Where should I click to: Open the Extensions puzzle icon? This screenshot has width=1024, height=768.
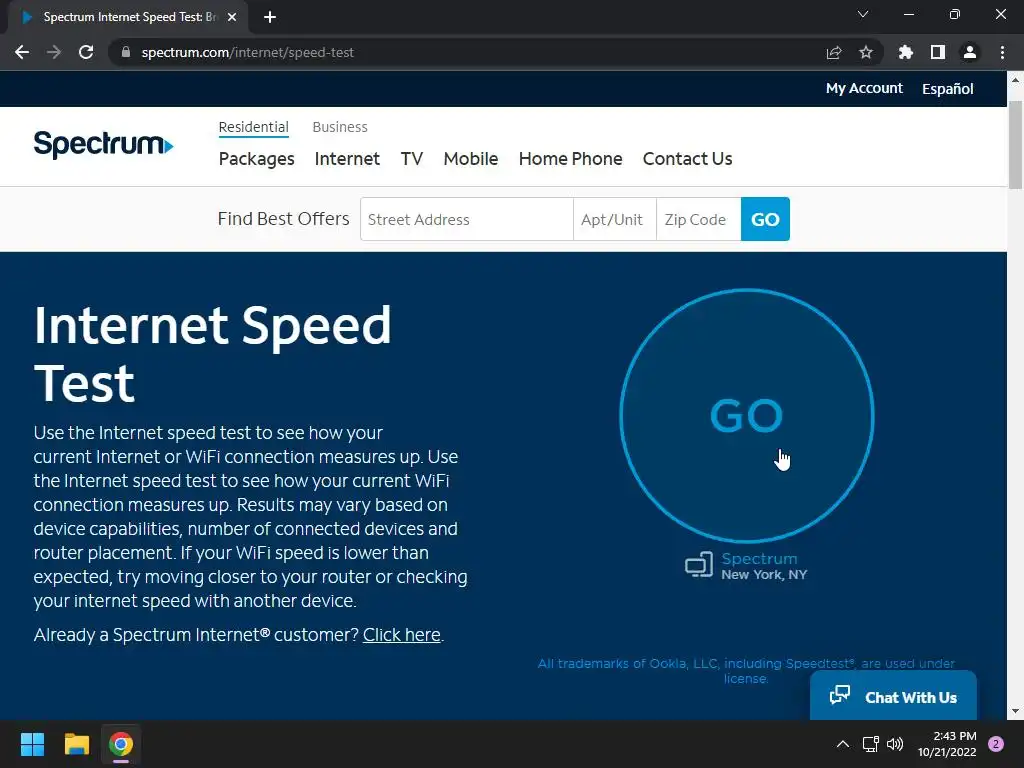pyautogui.click(x=906, y=52)
